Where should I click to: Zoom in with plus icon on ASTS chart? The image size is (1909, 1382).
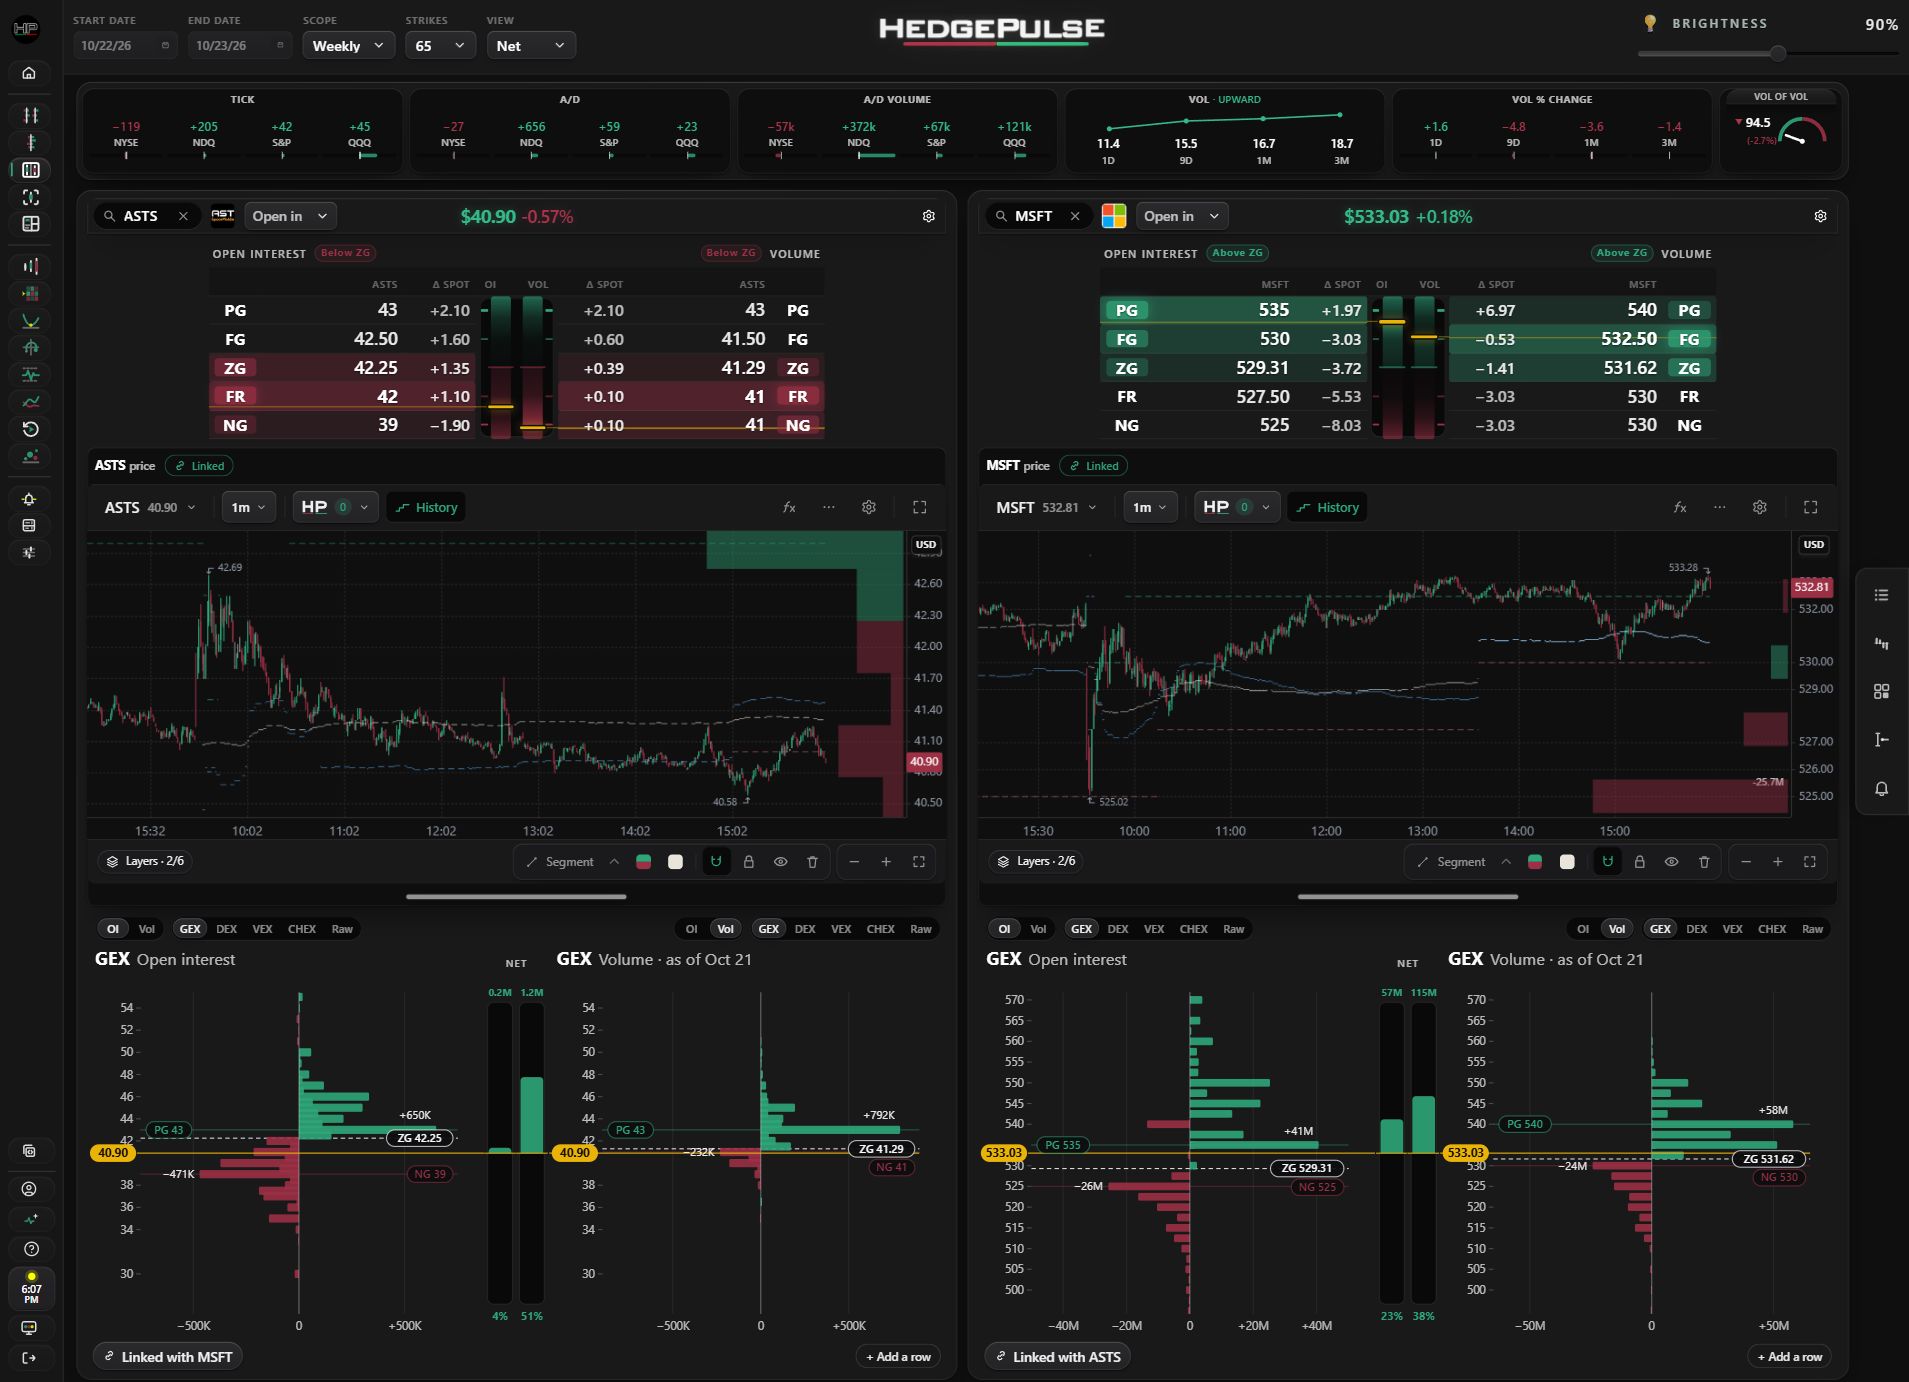point(885,862)
